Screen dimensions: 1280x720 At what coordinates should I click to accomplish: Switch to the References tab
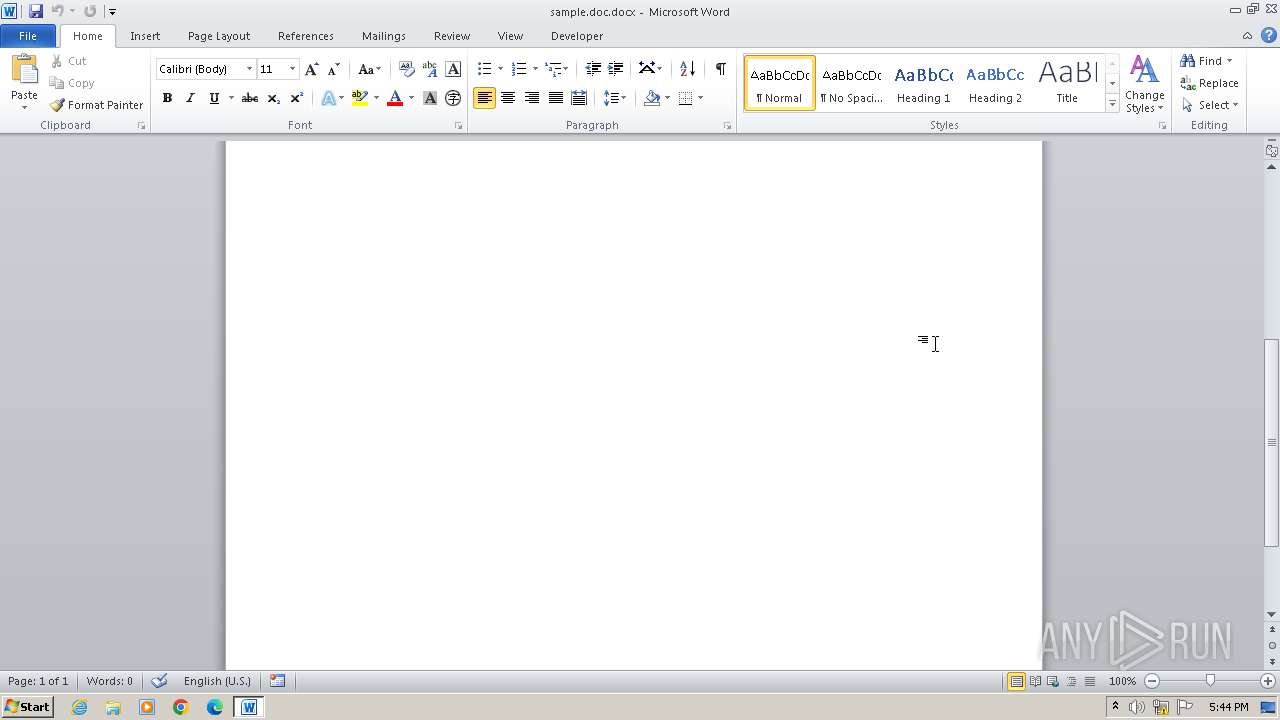coord(306,36)
